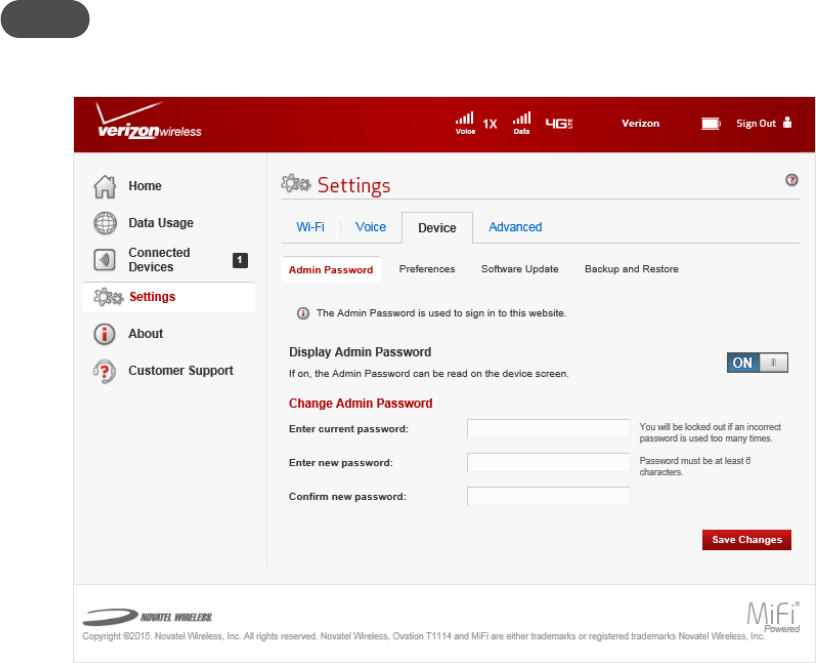Open the Preferences sub-tab
The width and height of the screenshot is (816, 663).
427,269
